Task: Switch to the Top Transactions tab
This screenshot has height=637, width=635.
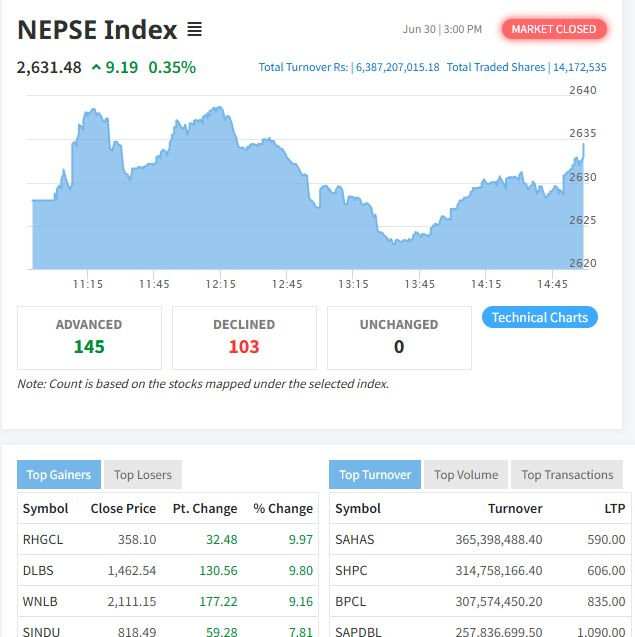Action: [567, 475]
